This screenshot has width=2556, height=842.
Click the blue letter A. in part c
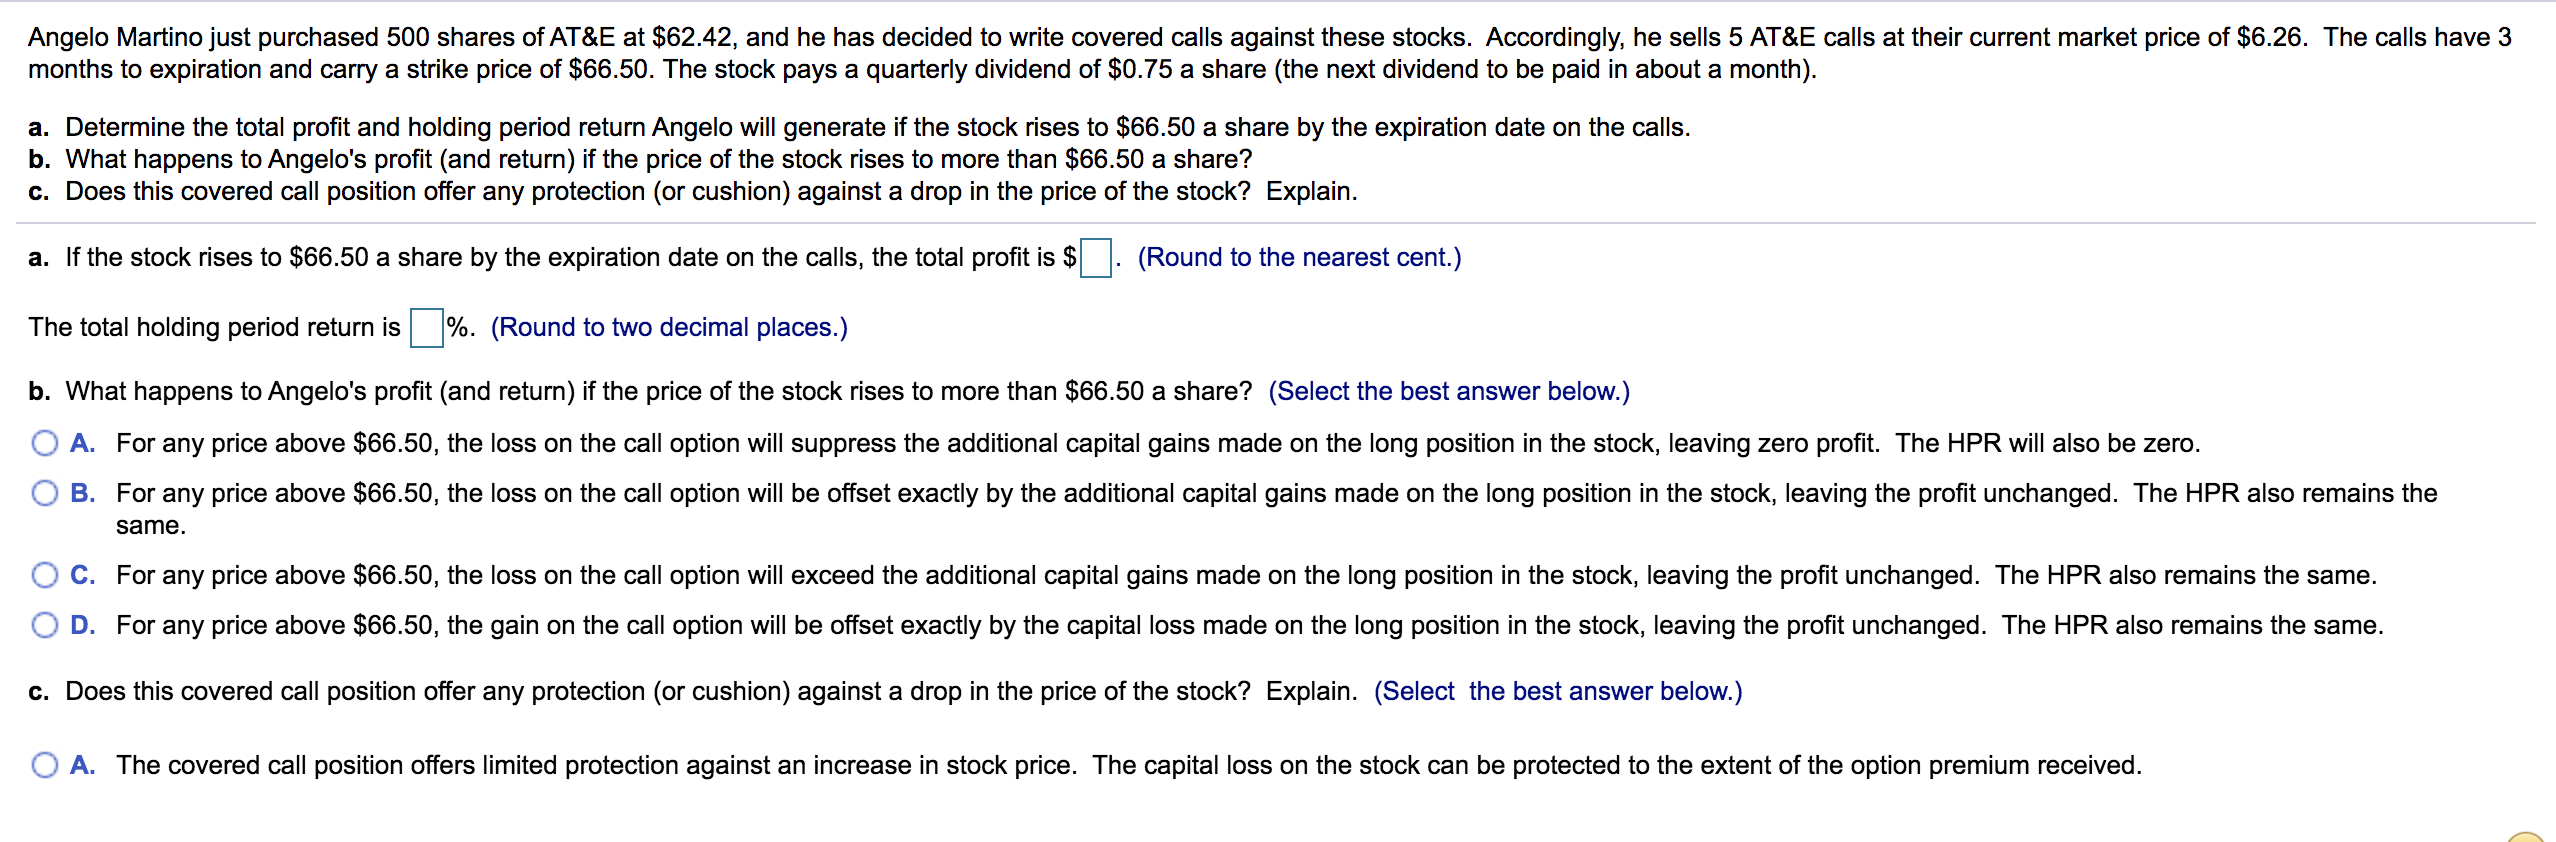[83, 765]
